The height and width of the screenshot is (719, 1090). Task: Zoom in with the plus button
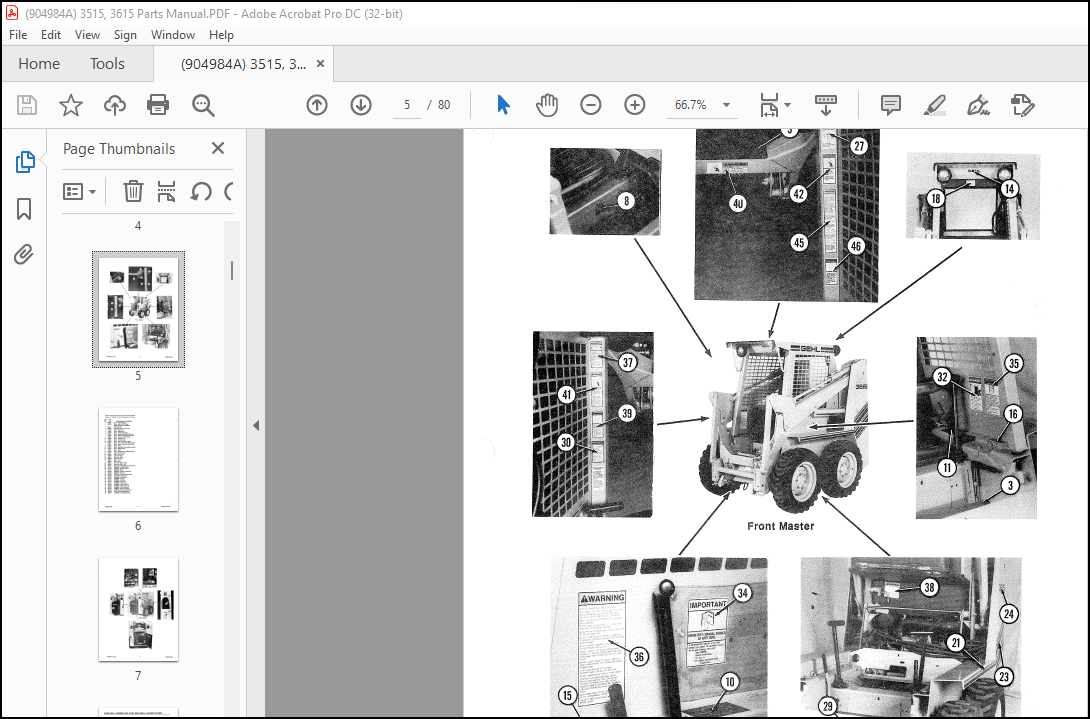635,105
